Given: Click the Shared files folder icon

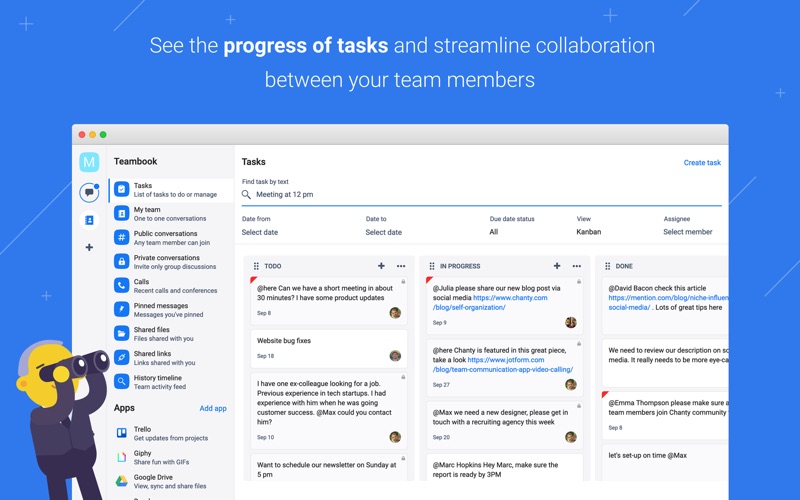Looking at the screenshot, I should pos(121,334).
